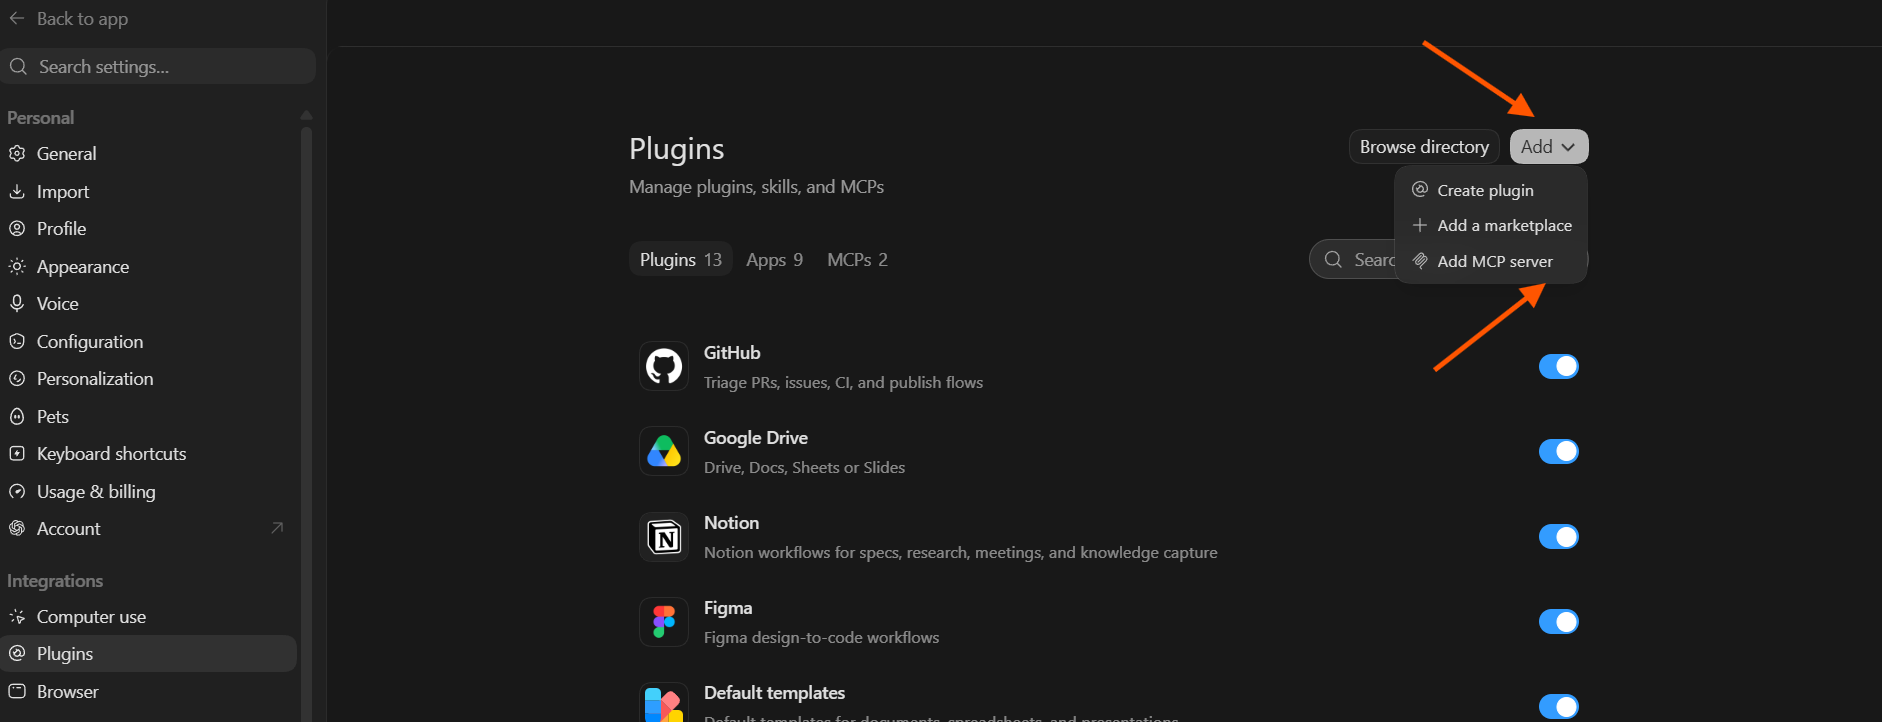Select Add MCP server menu option

(x=1490, y=261)
